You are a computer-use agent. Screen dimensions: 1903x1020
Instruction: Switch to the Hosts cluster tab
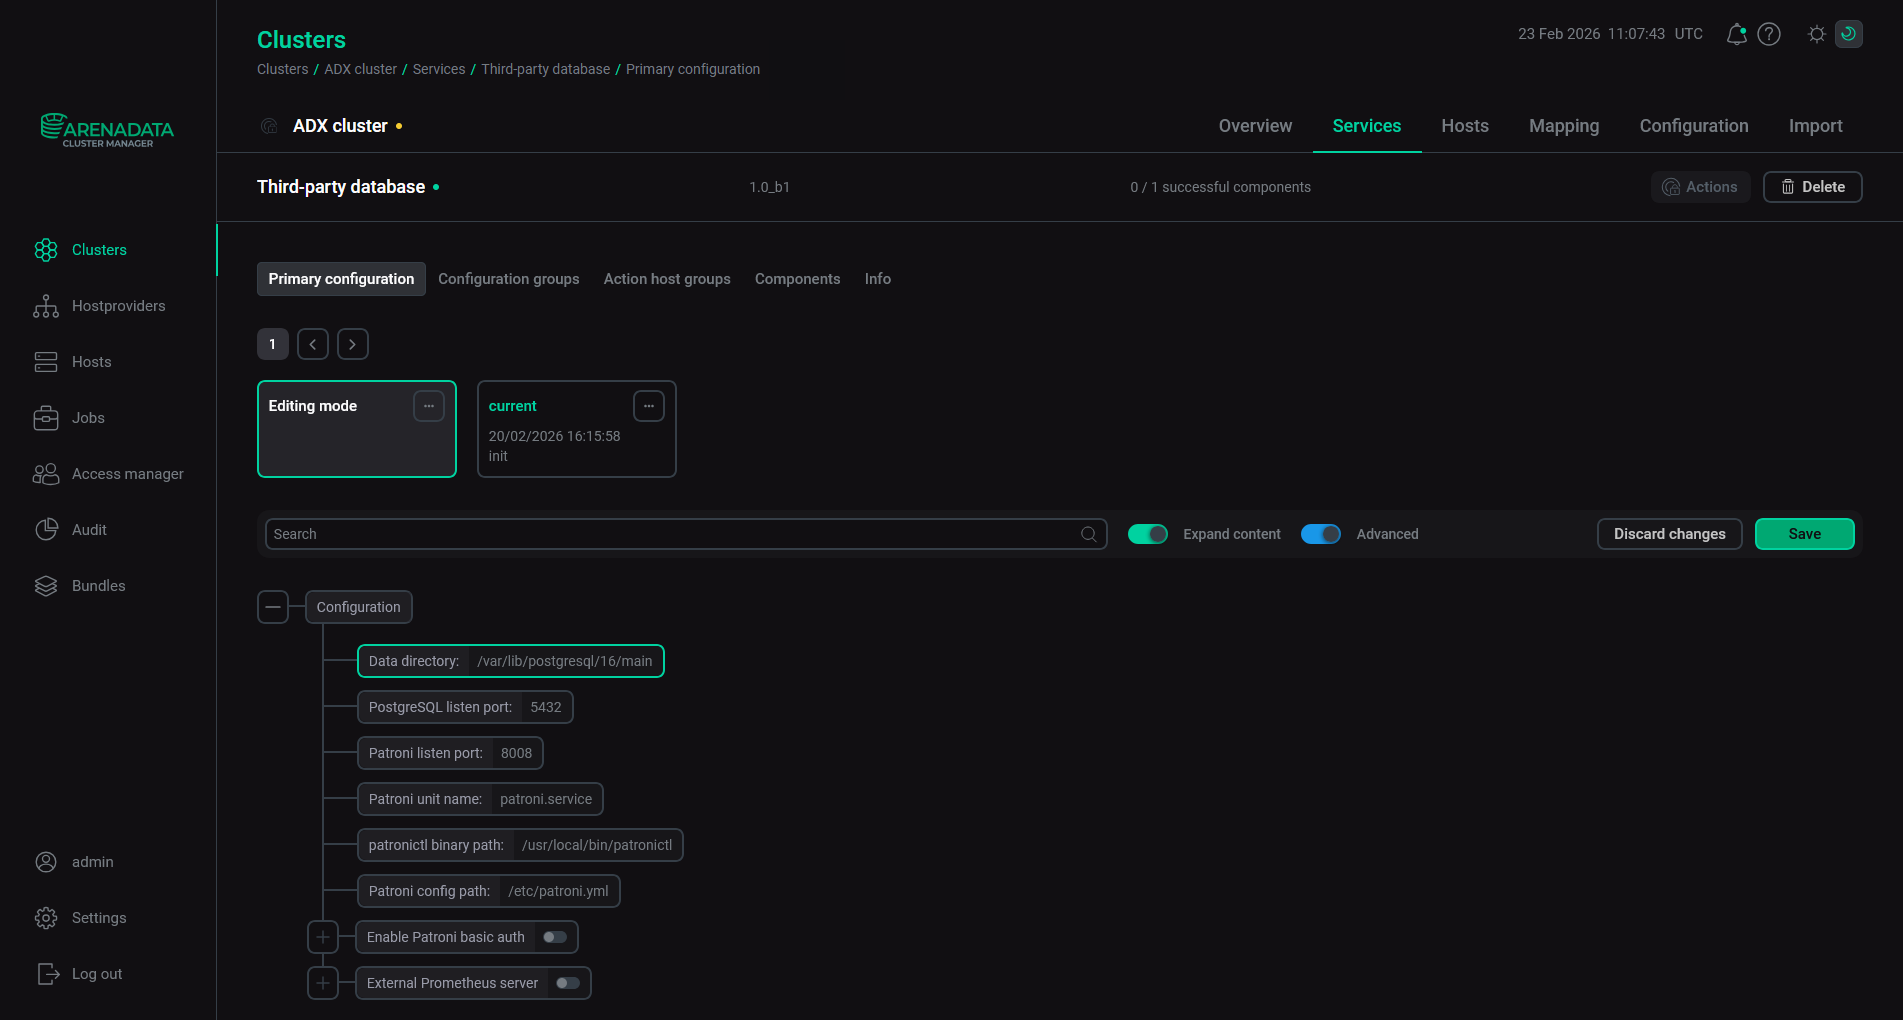click(1465, 126)
